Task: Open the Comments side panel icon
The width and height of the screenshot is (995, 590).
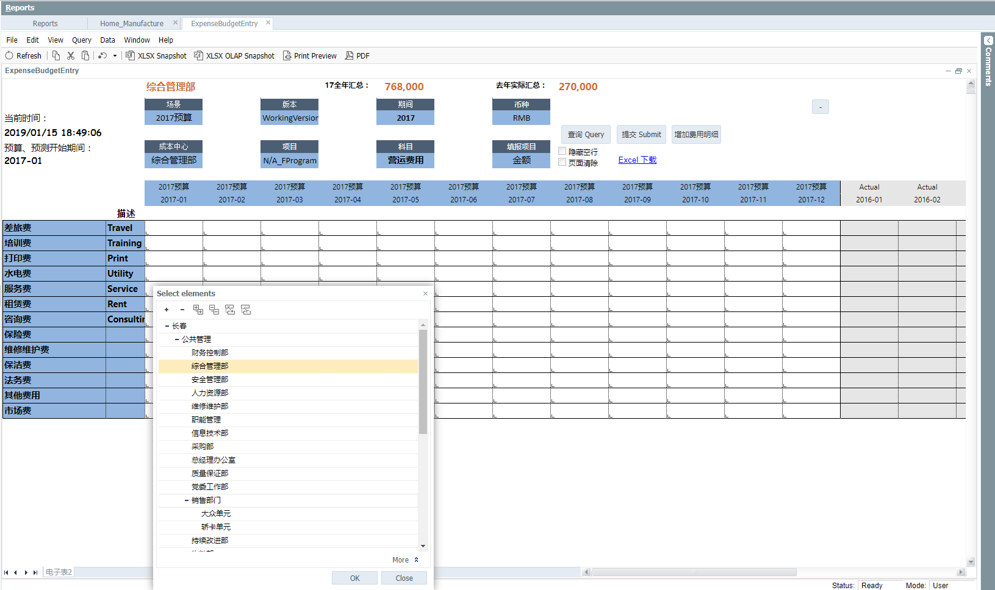Action: (988, 41)
